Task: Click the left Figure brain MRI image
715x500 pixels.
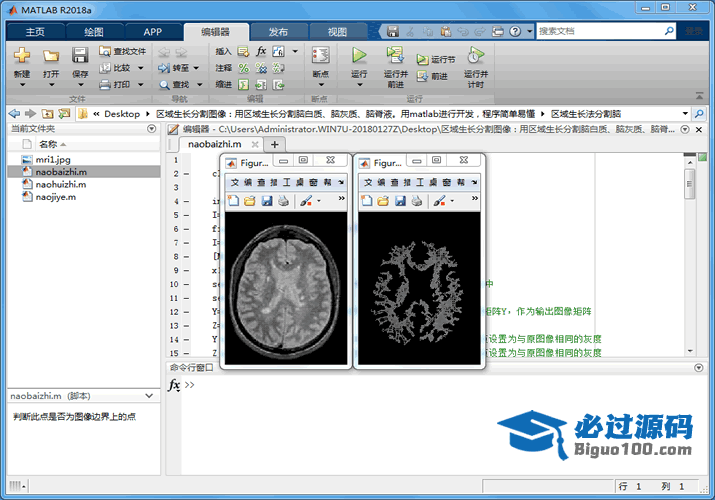Action: [x=286, y=288]
